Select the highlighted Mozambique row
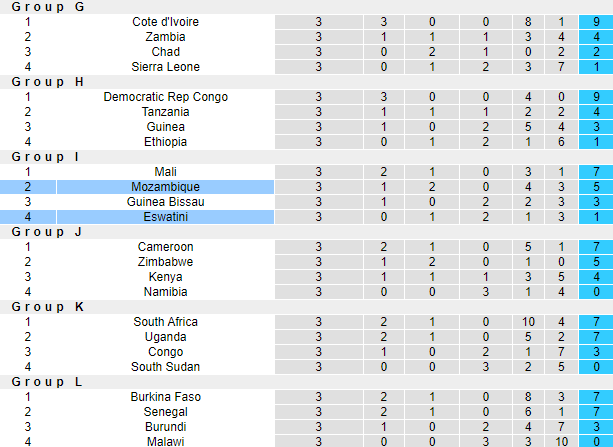This screenshot has width=613, height=447. coord(165,187)
